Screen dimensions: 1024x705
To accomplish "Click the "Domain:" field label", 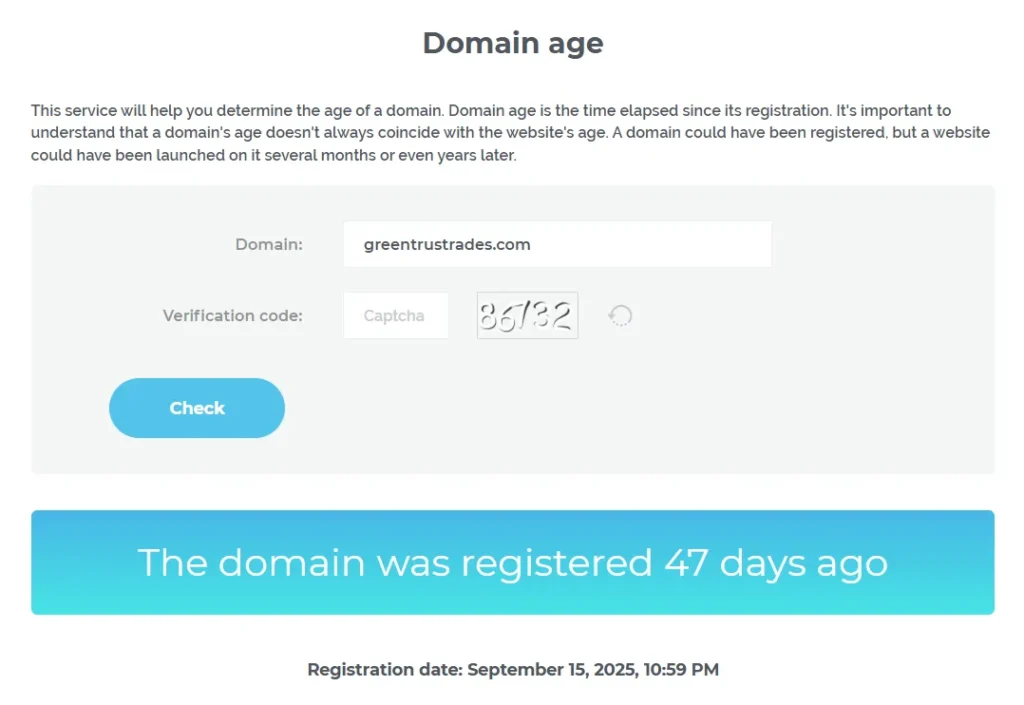I will [x=269, y=244].
